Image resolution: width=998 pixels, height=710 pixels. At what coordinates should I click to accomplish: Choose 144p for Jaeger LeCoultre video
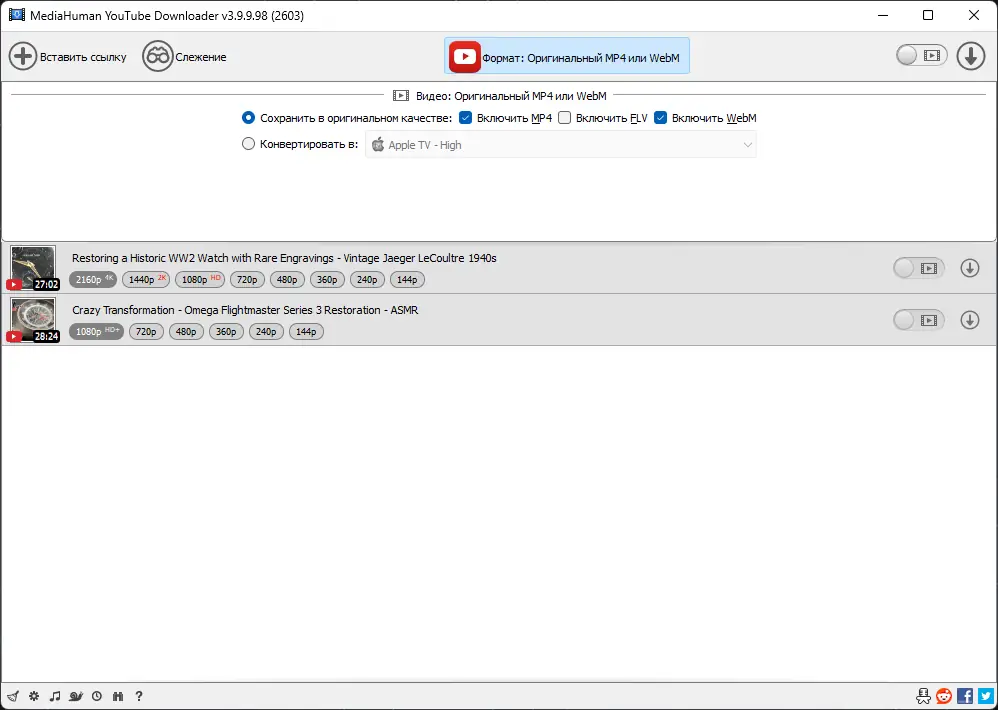point(407,279)
